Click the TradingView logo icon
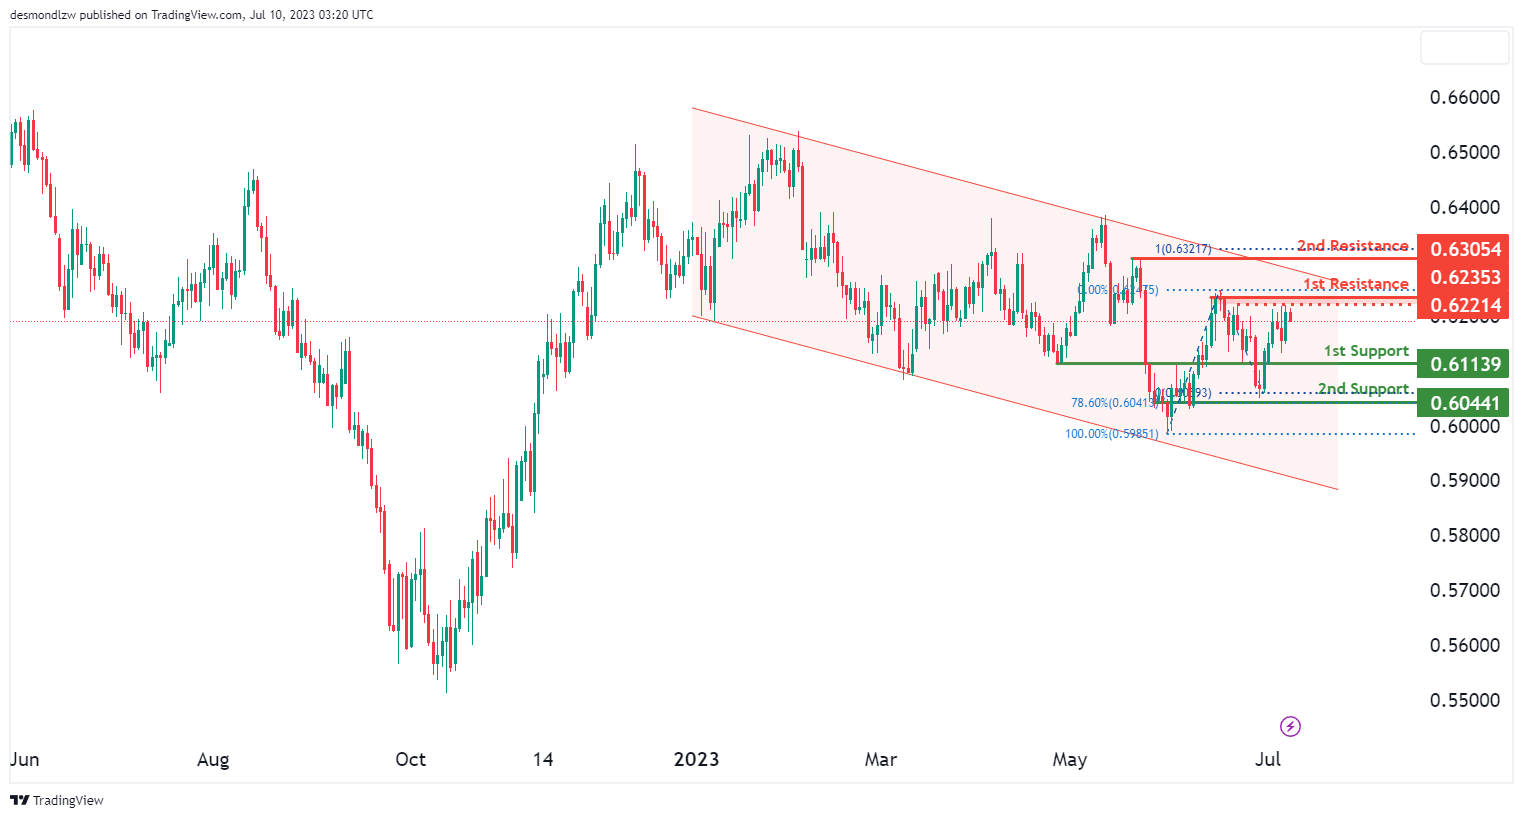The image size is (1523, 818). click(19, 800)
